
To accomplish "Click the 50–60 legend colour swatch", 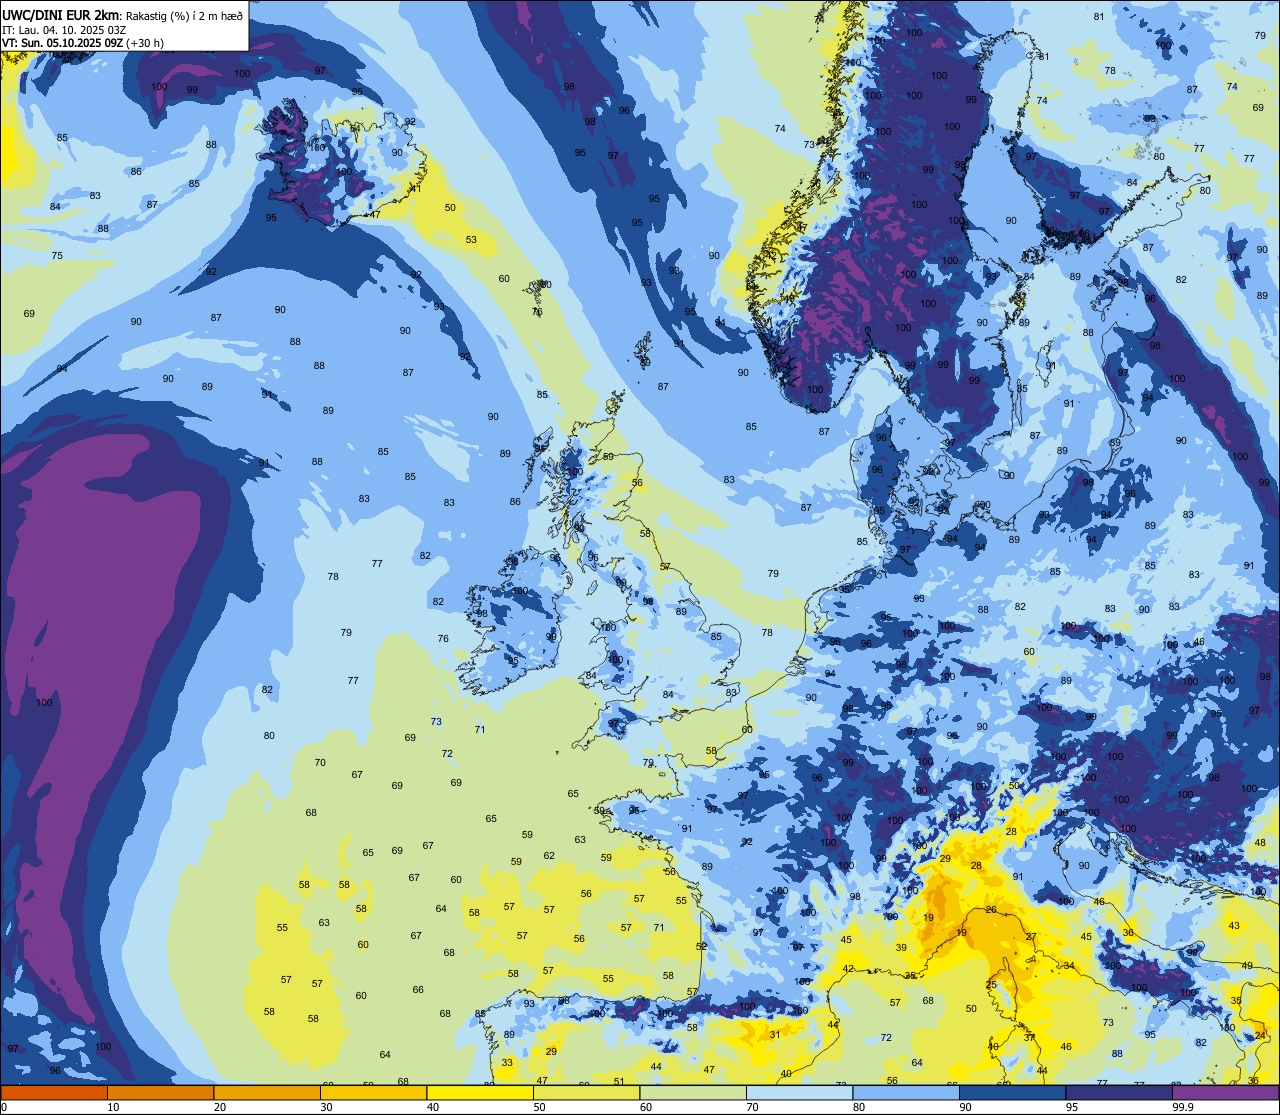I will pos(586,1092).
